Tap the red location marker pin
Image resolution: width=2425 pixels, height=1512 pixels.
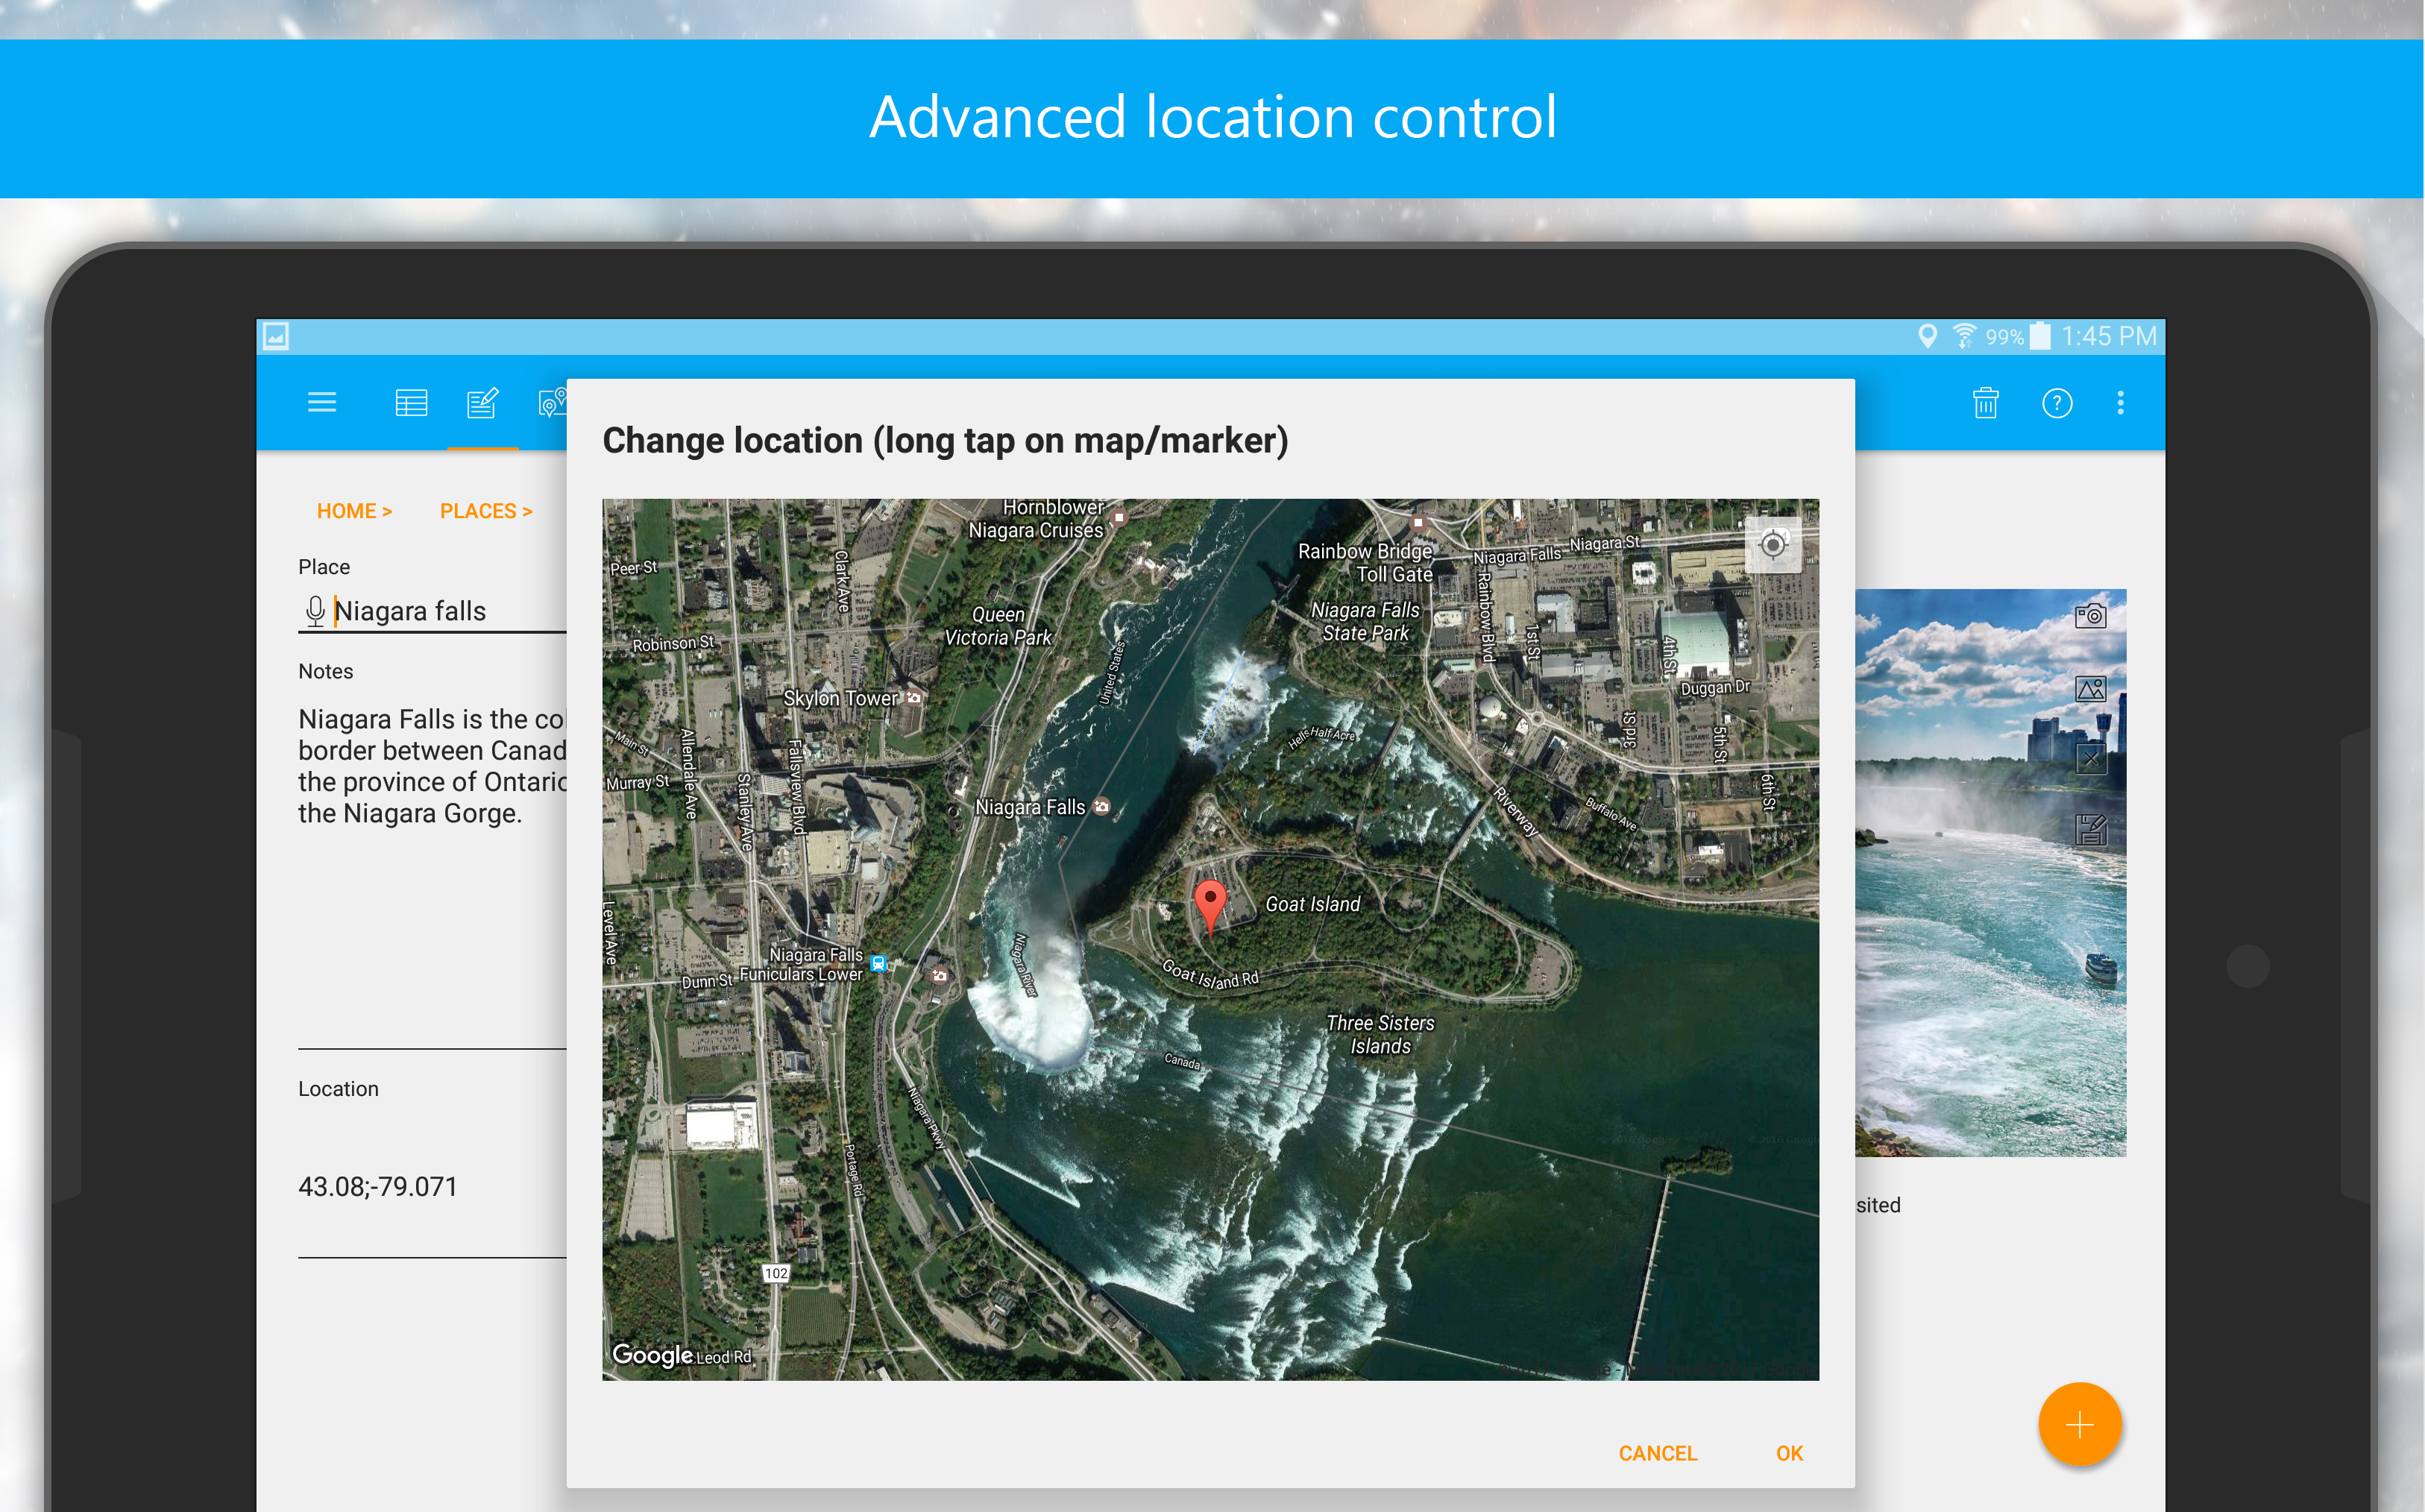tap(1210, 908)
